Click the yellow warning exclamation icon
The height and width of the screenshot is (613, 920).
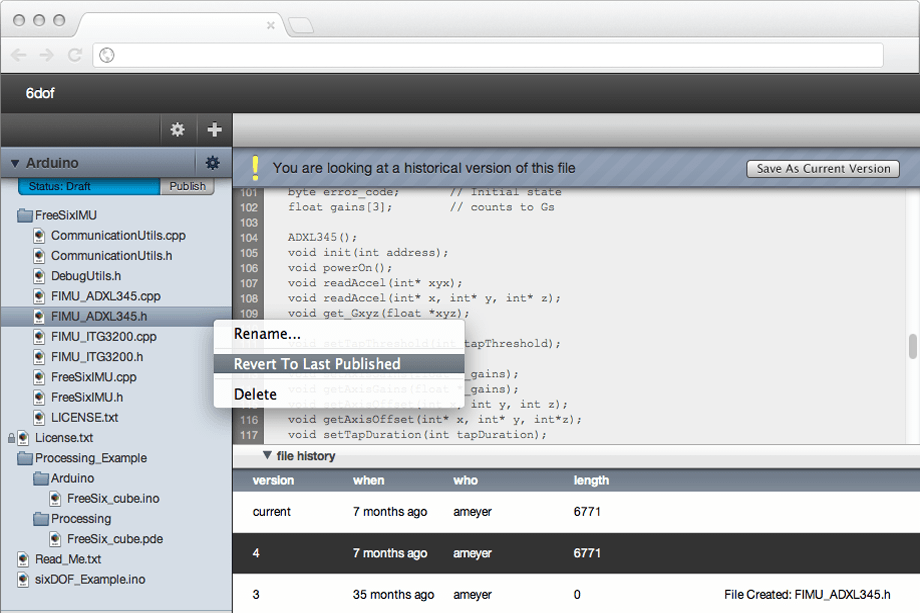click(255, 168)
